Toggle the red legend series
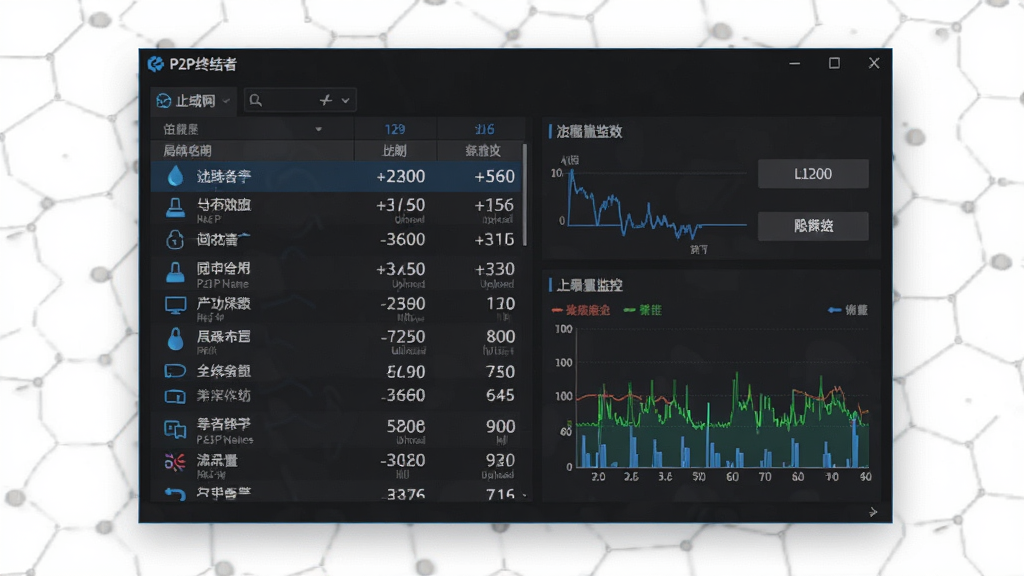This screenshot has height=576, width=1024. coord(581,310)
